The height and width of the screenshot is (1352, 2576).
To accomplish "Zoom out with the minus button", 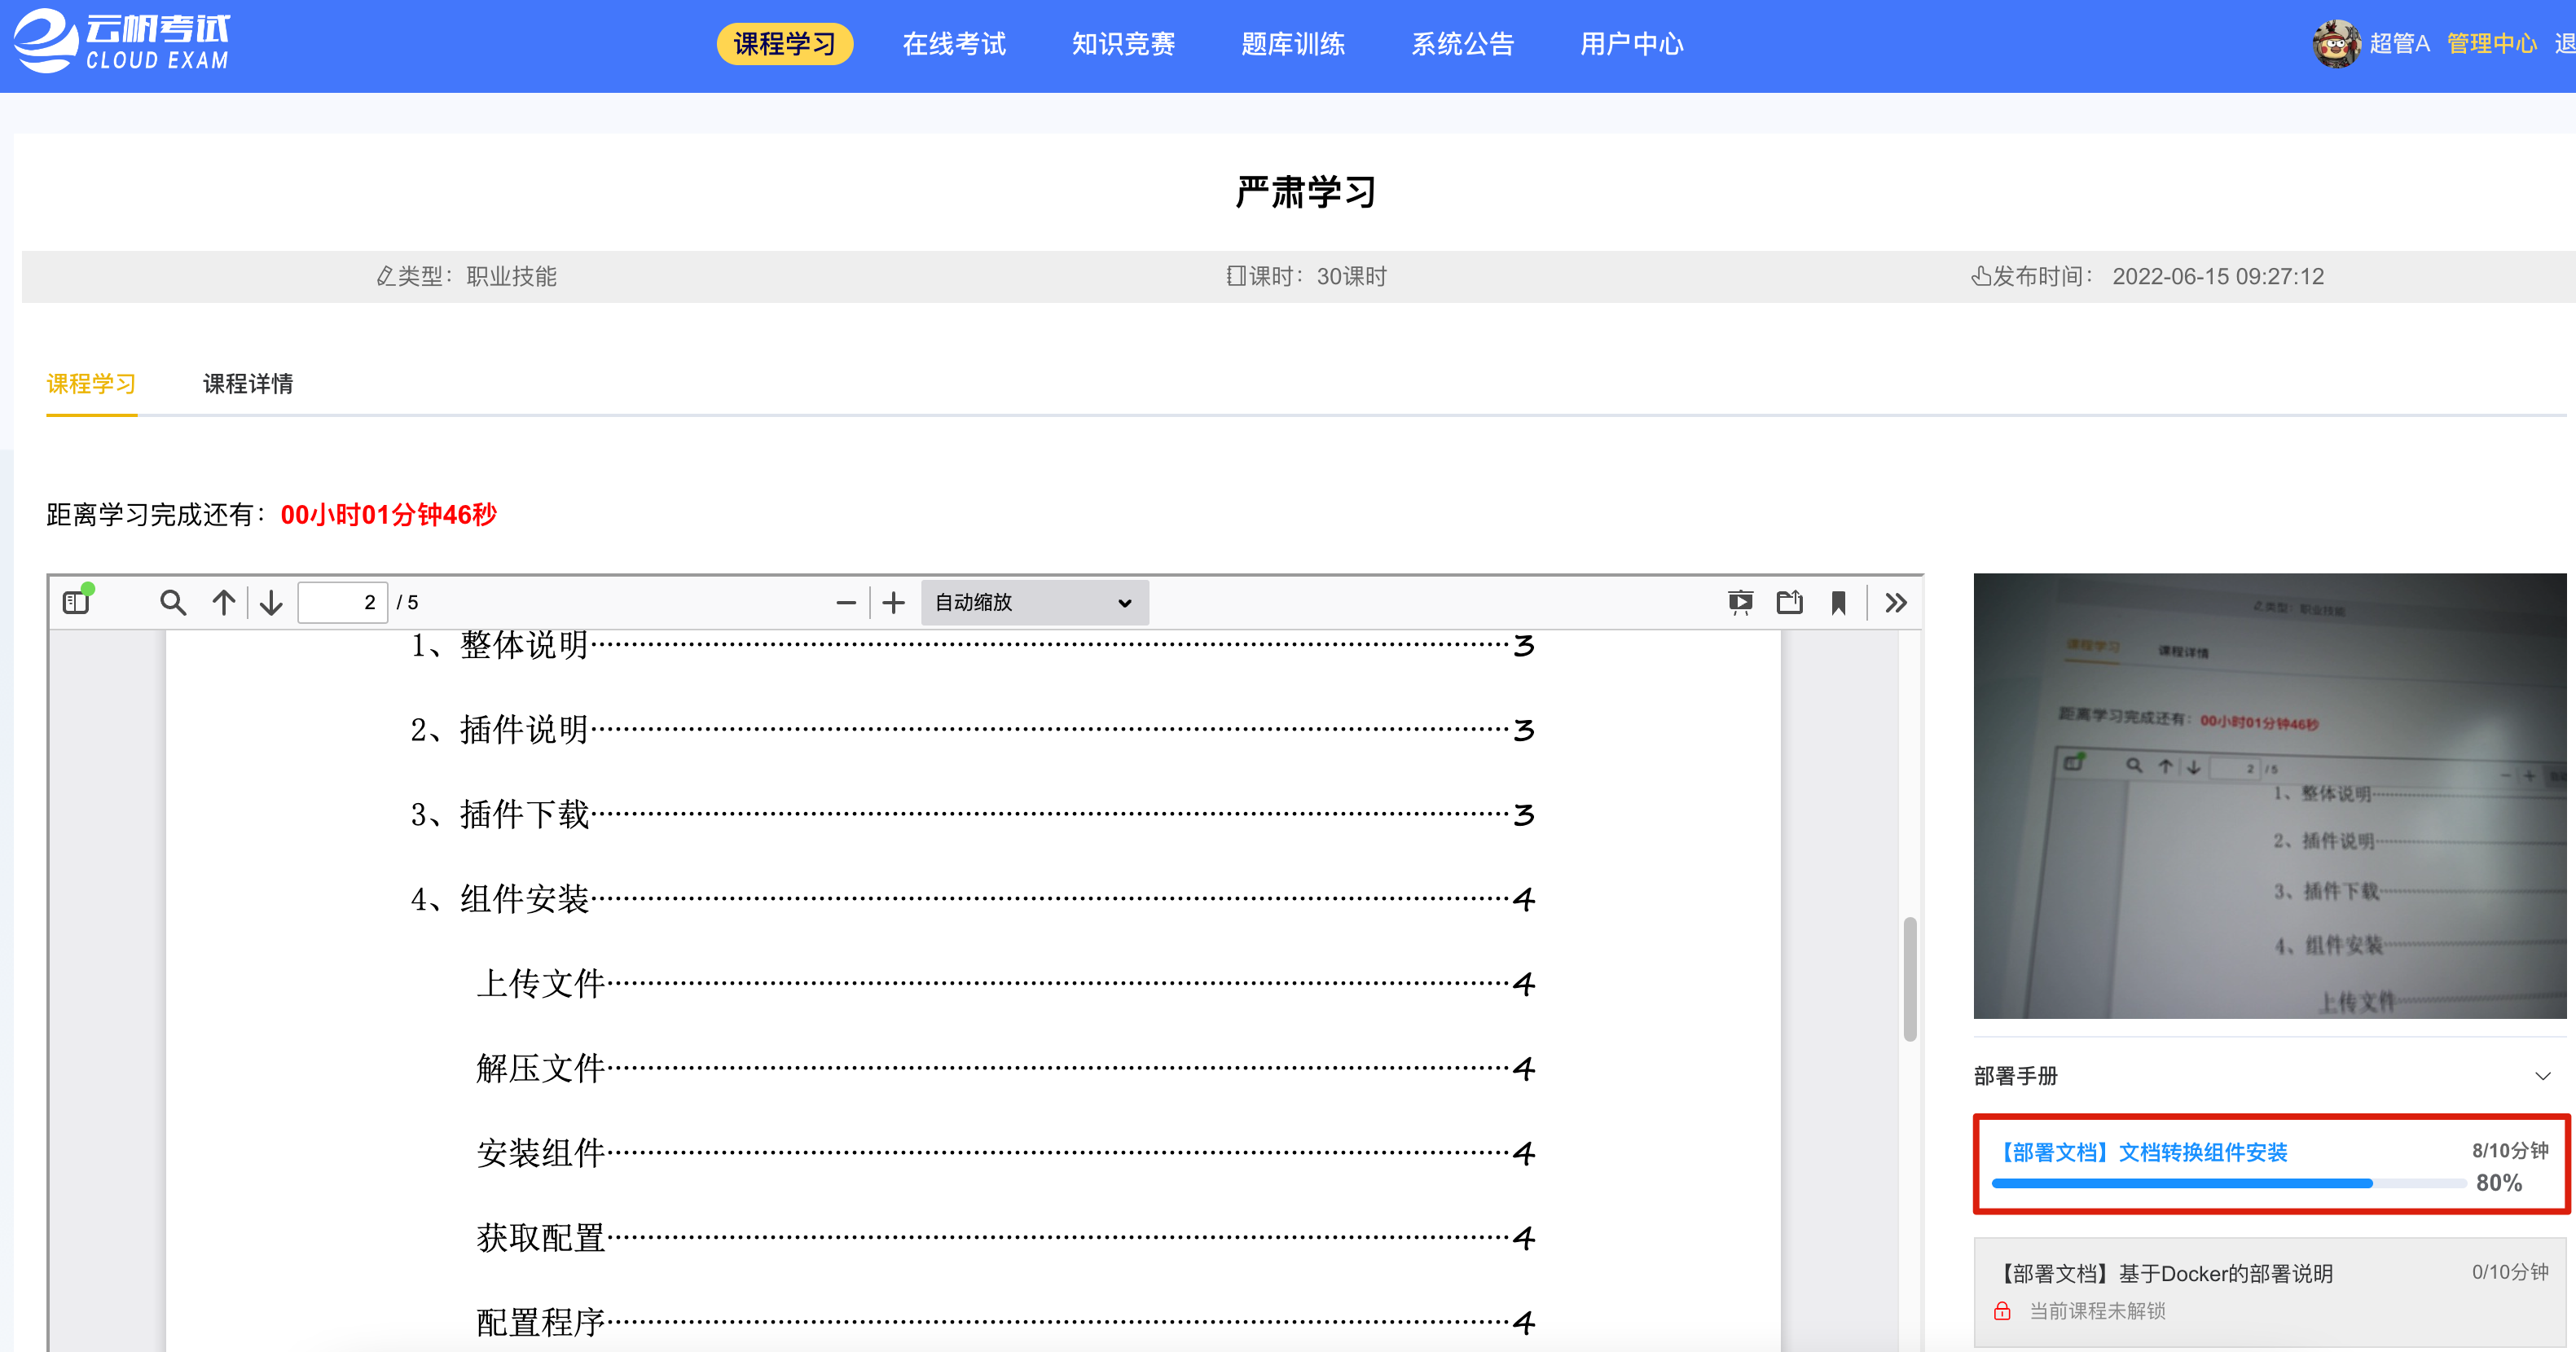I will point(846,602).
